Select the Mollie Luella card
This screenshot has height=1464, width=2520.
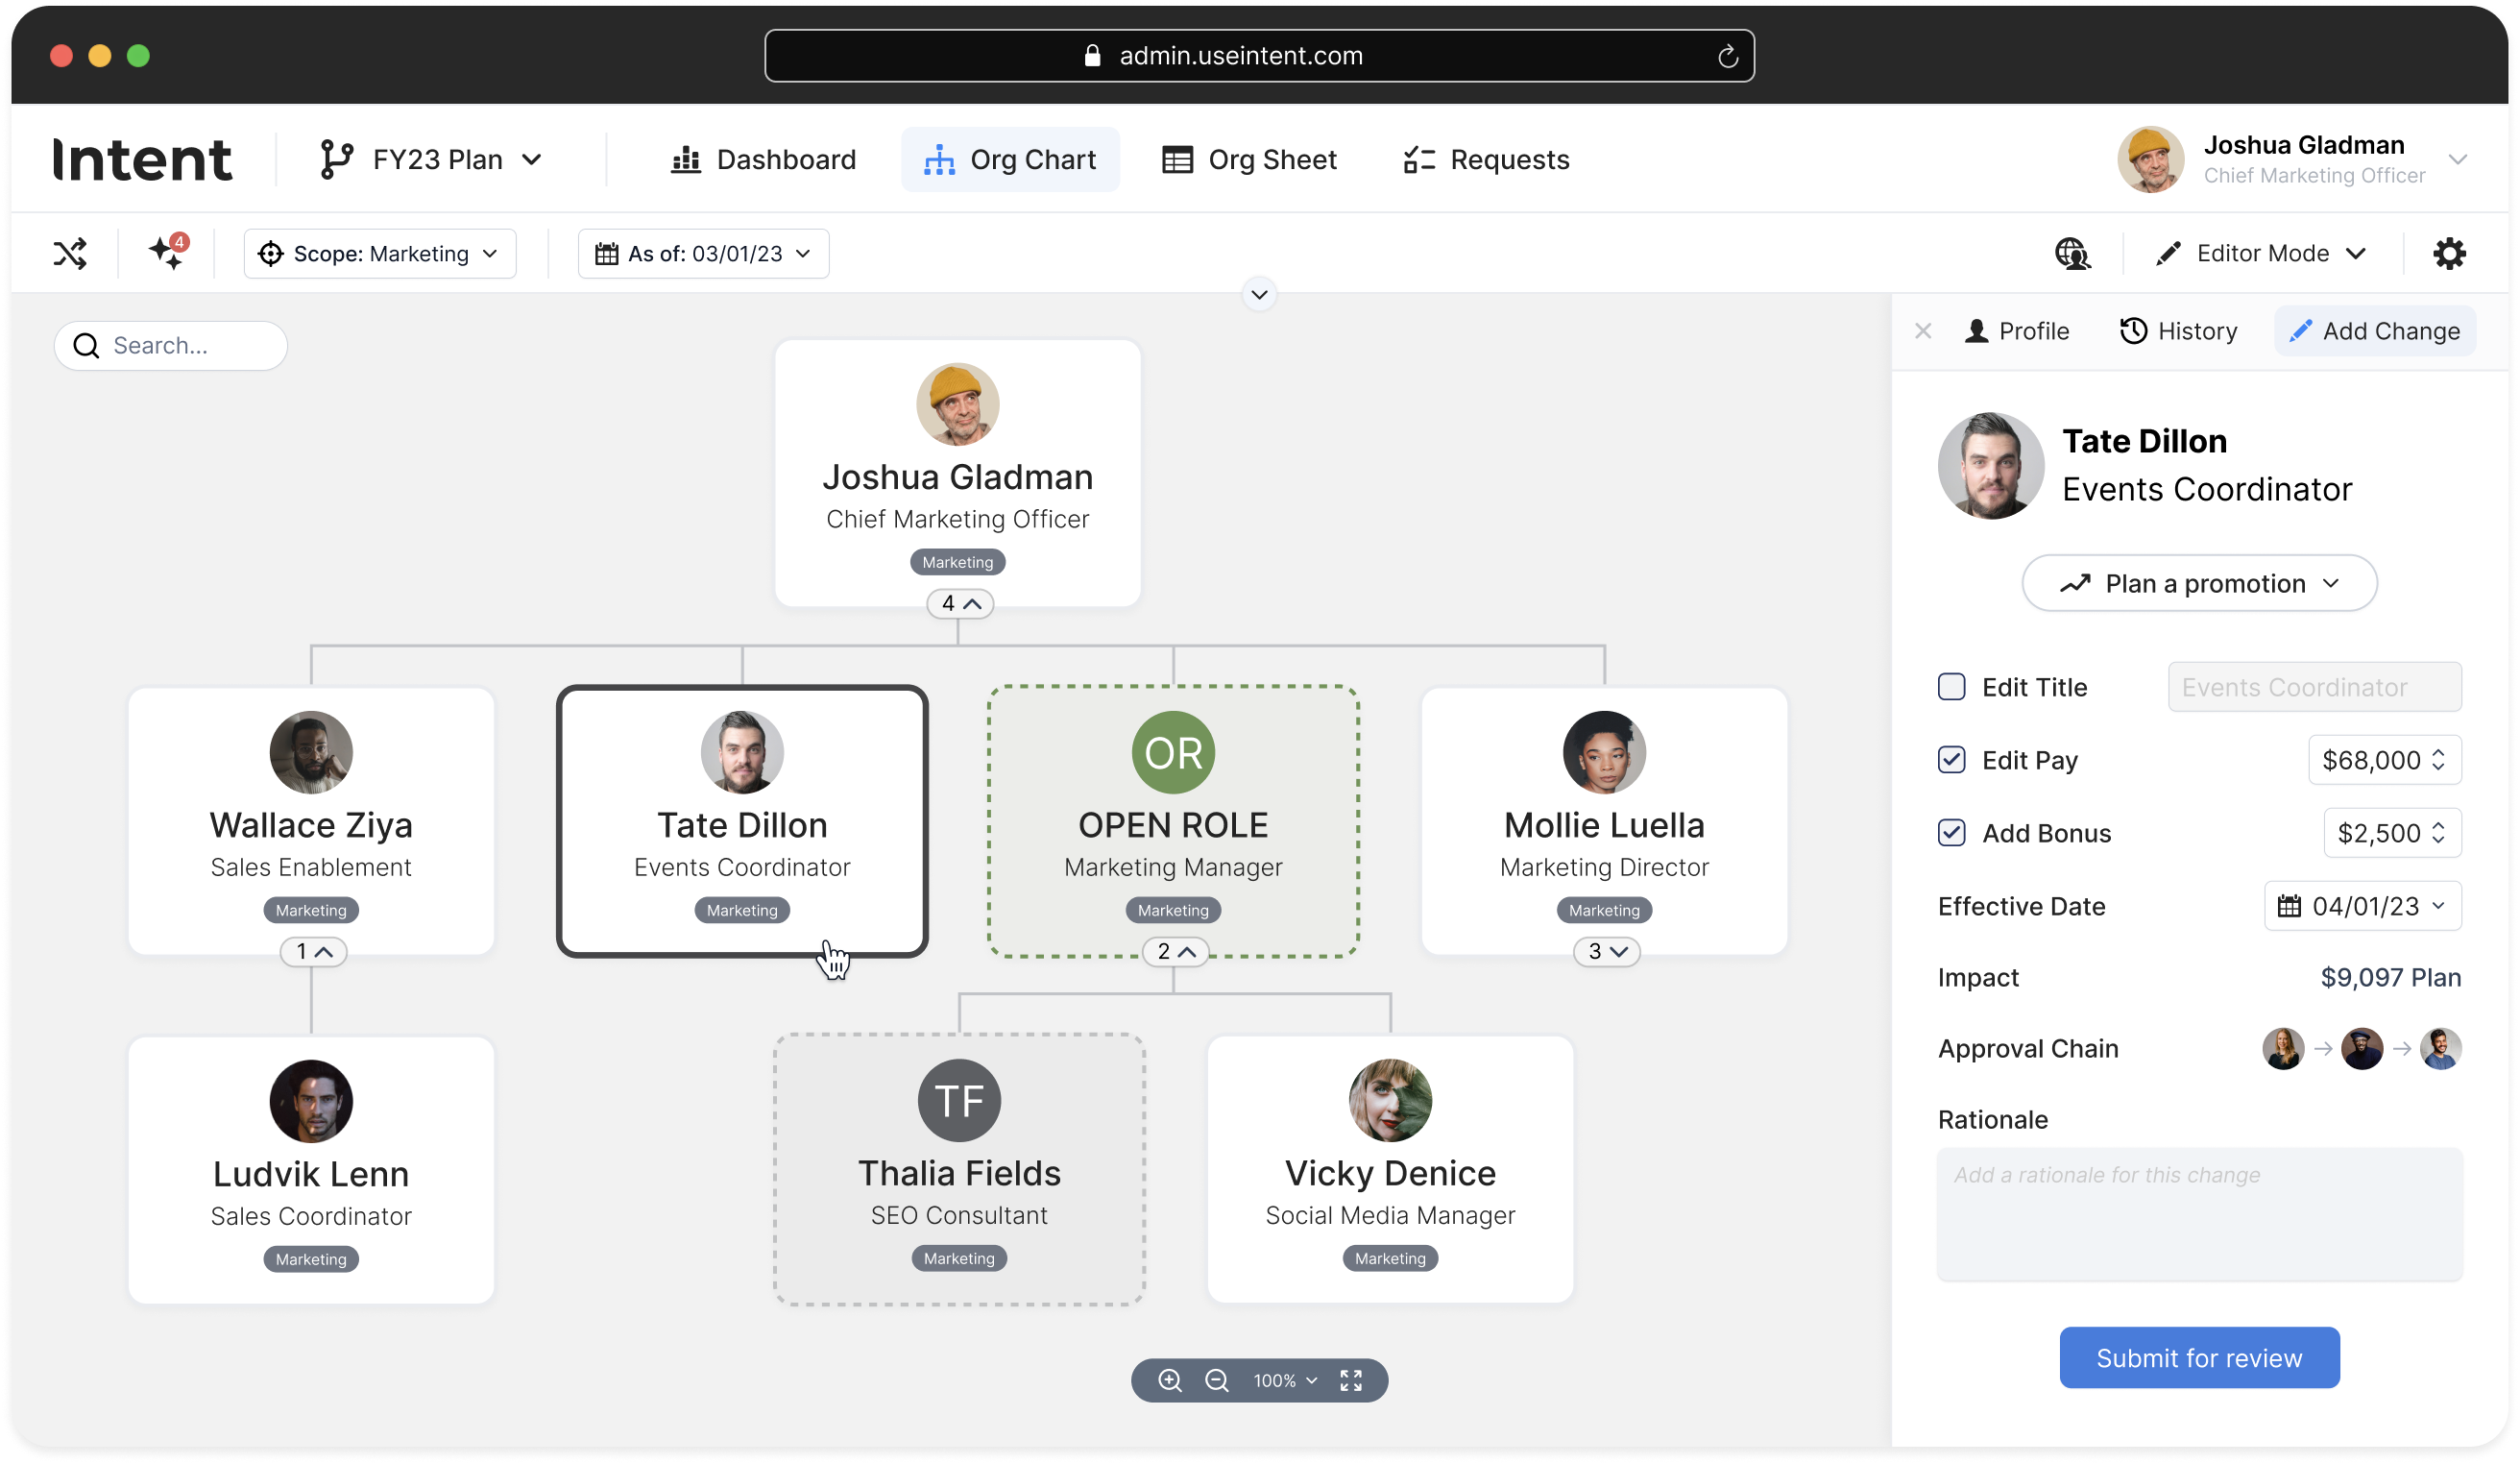1604,821
